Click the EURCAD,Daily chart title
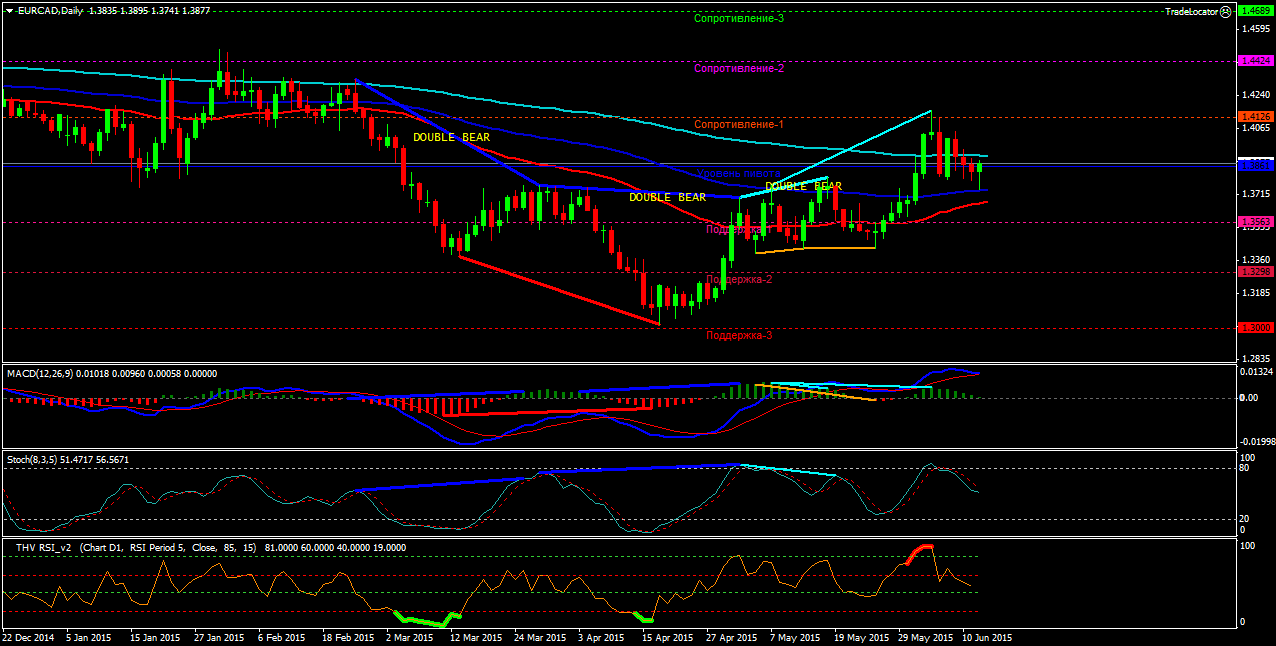This screenshot has height=646, width=1276. pos(50,10)
